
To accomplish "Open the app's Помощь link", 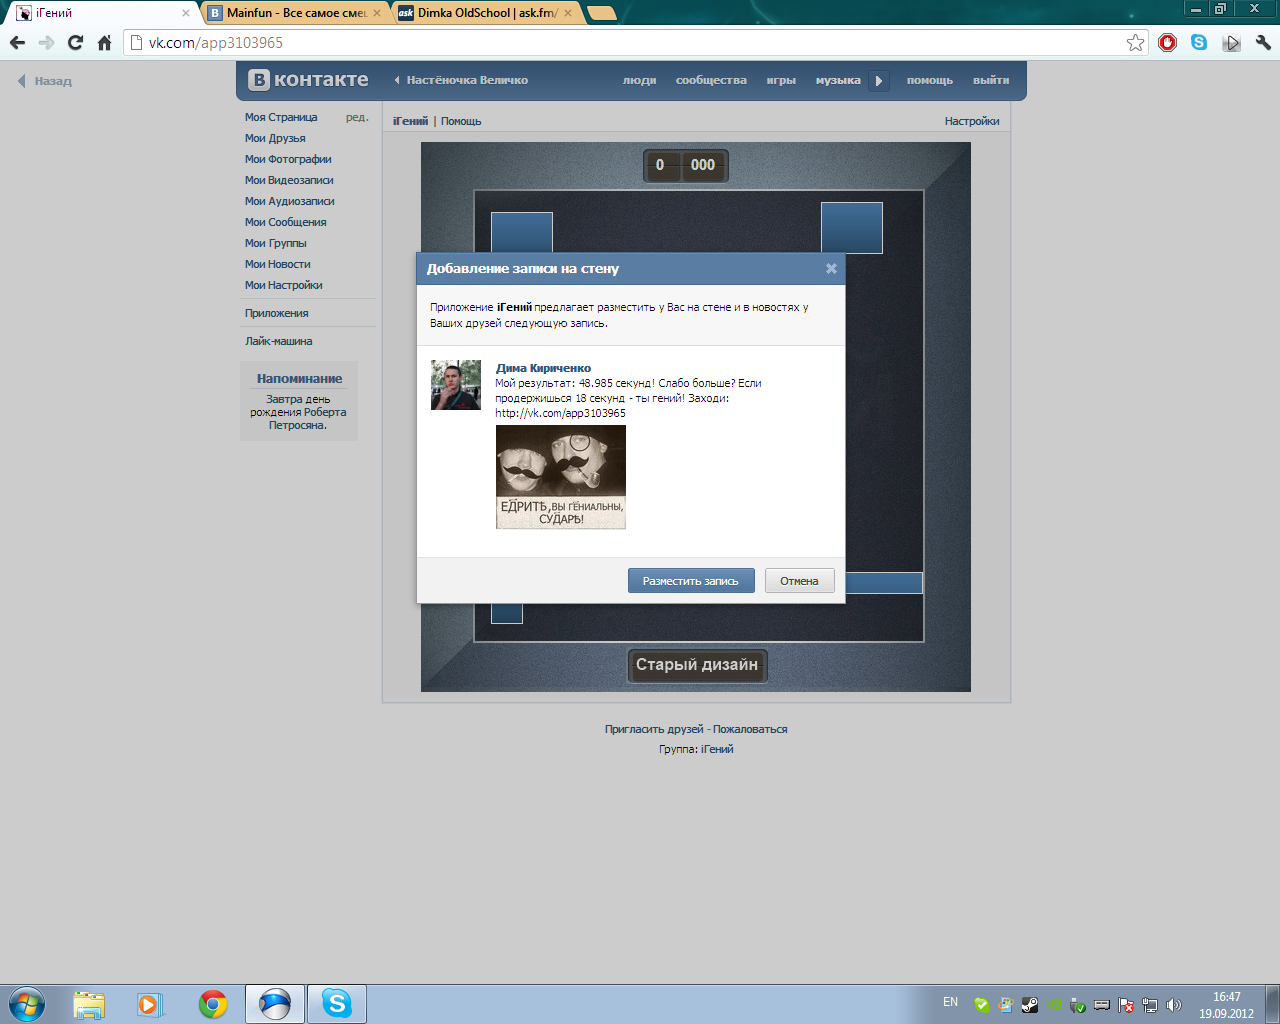I will [x=461, y=121].
